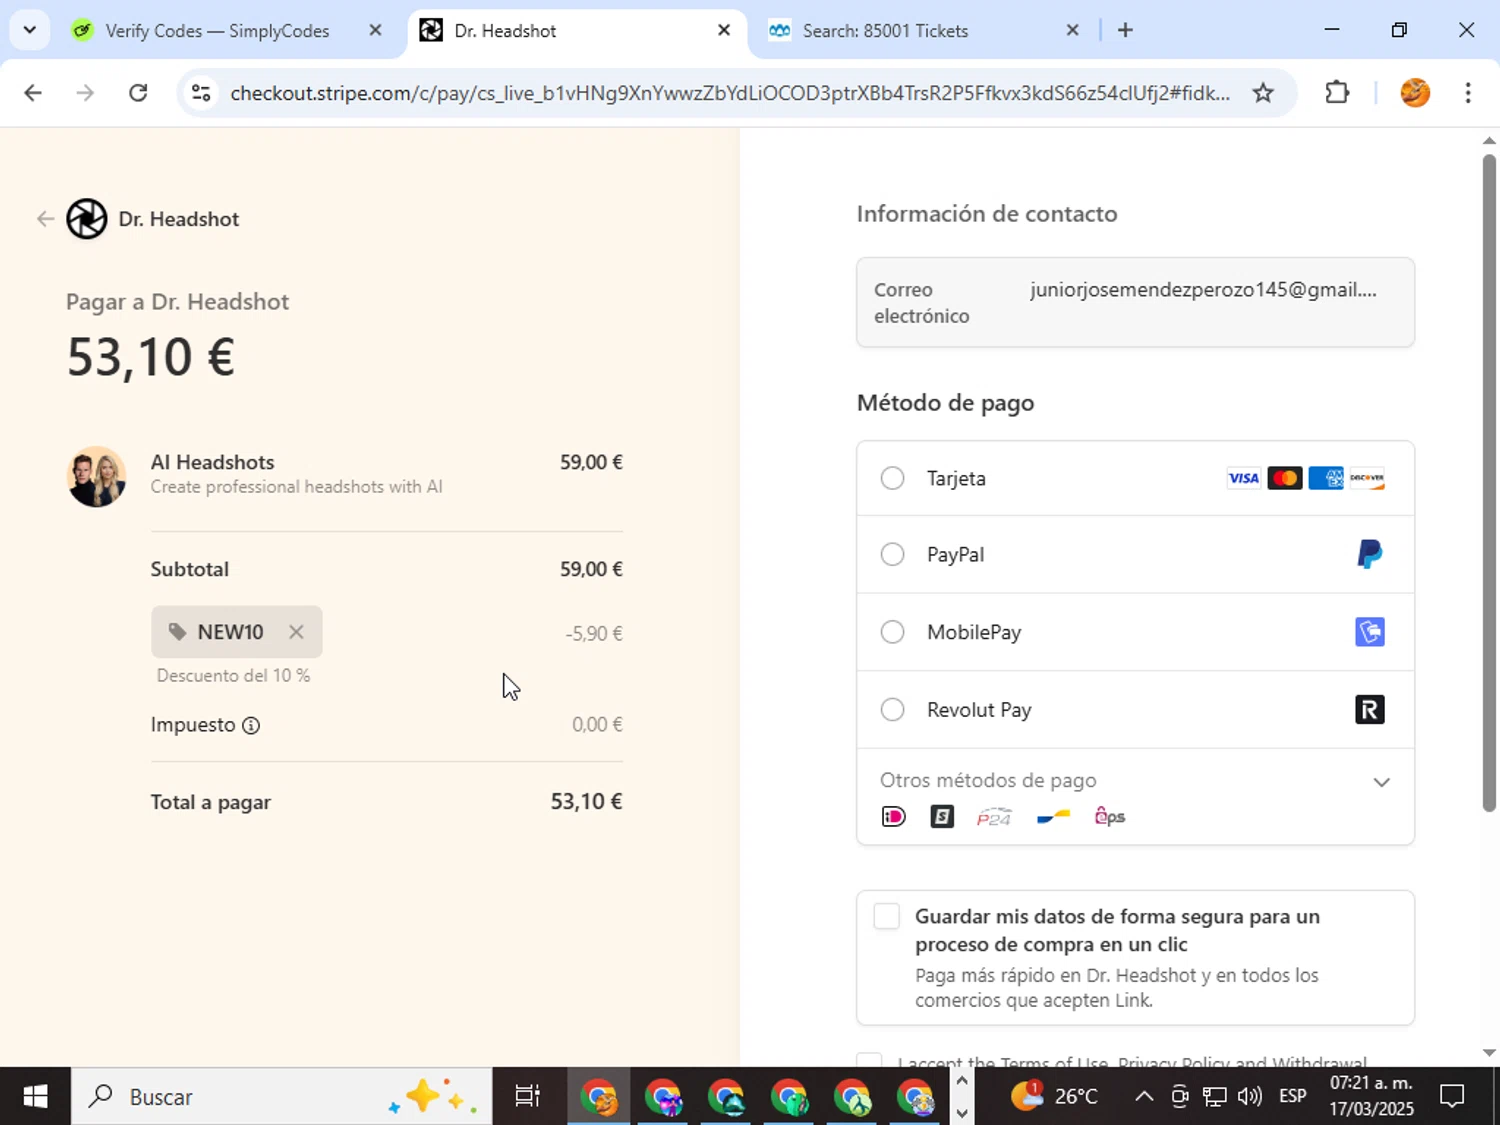Click the Correo electrónico email field
Screen dimensions: 1500x1125
tap(1135, 303)
